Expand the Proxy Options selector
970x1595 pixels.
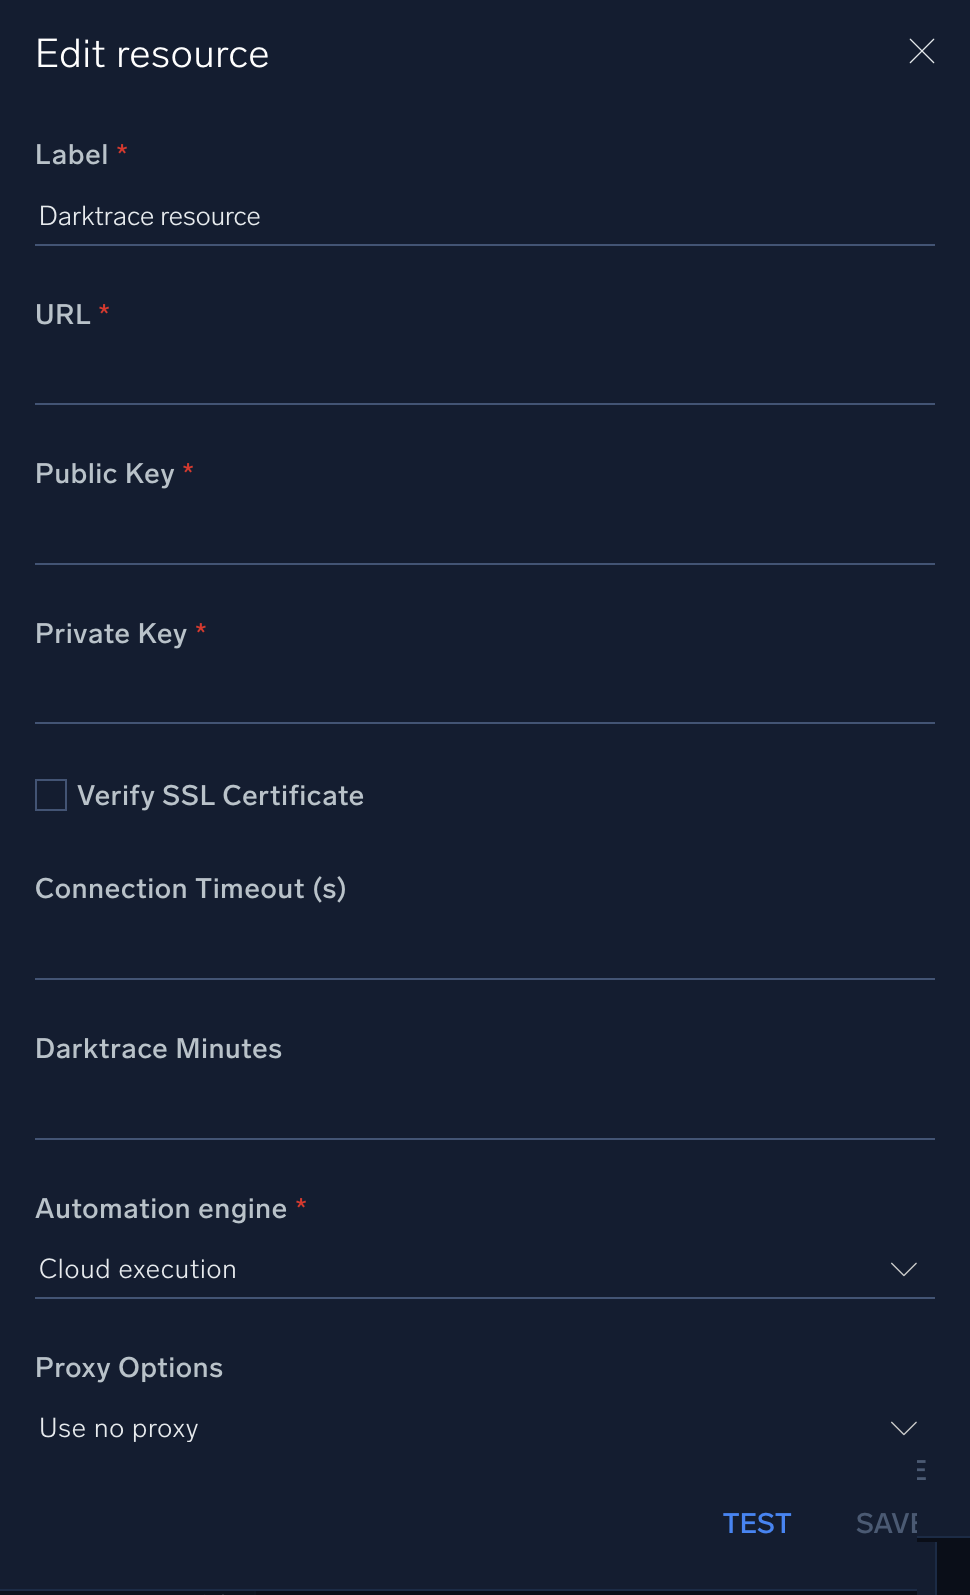tap(485, 1428)
